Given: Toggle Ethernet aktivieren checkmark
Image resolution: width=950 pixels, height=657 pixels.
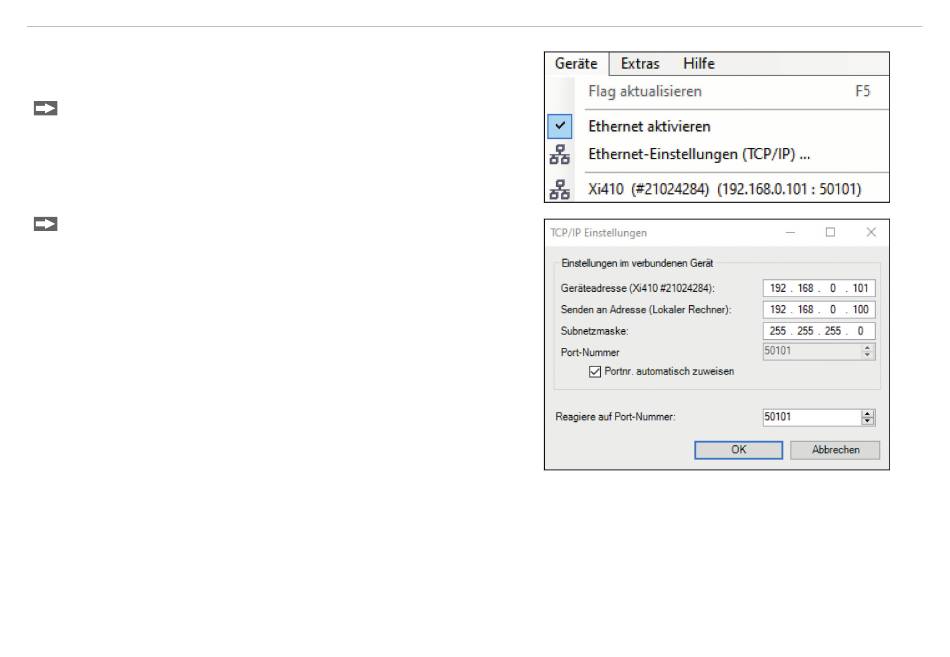Looking at the screenshot, I should tap(560, 126).
